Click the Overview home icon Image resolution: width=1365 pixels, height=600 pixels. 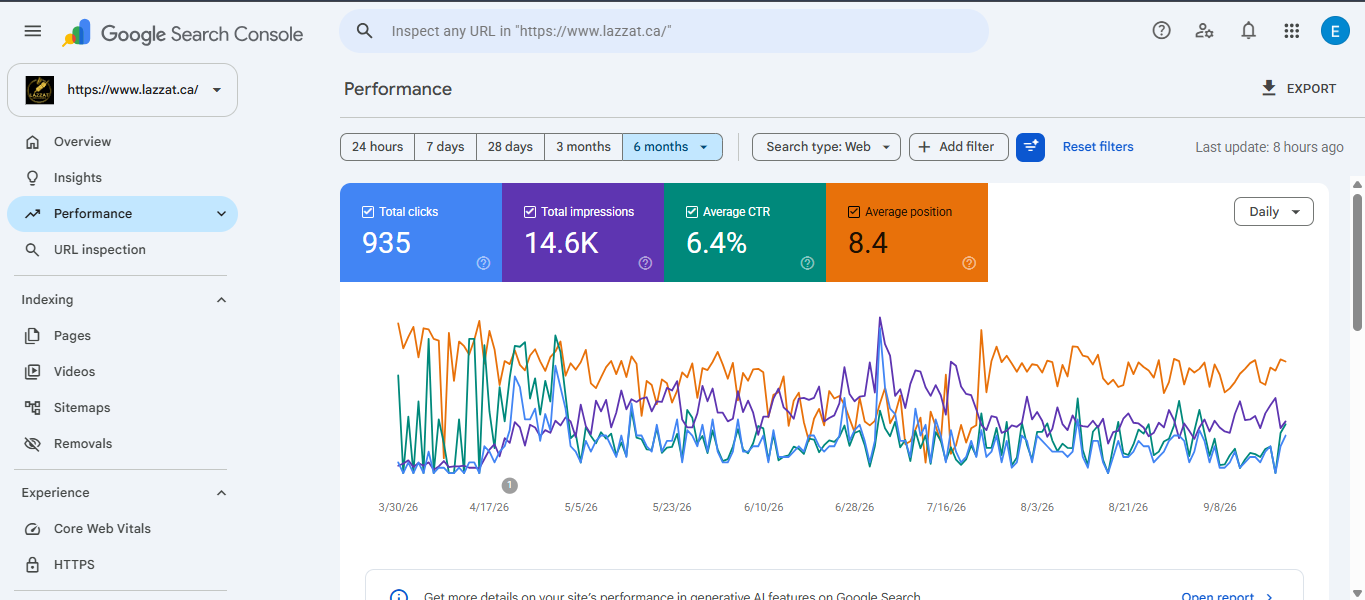tap(33, 142)
